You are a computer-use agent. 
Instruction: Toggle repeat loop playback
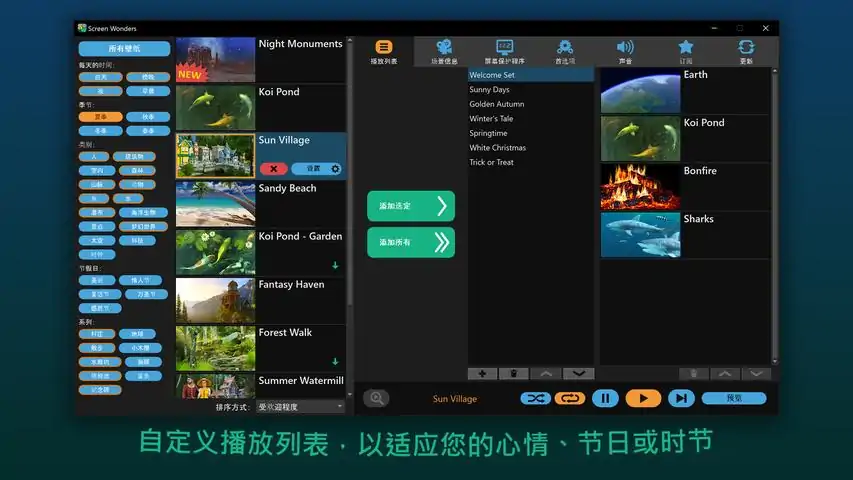pos(570,398)
